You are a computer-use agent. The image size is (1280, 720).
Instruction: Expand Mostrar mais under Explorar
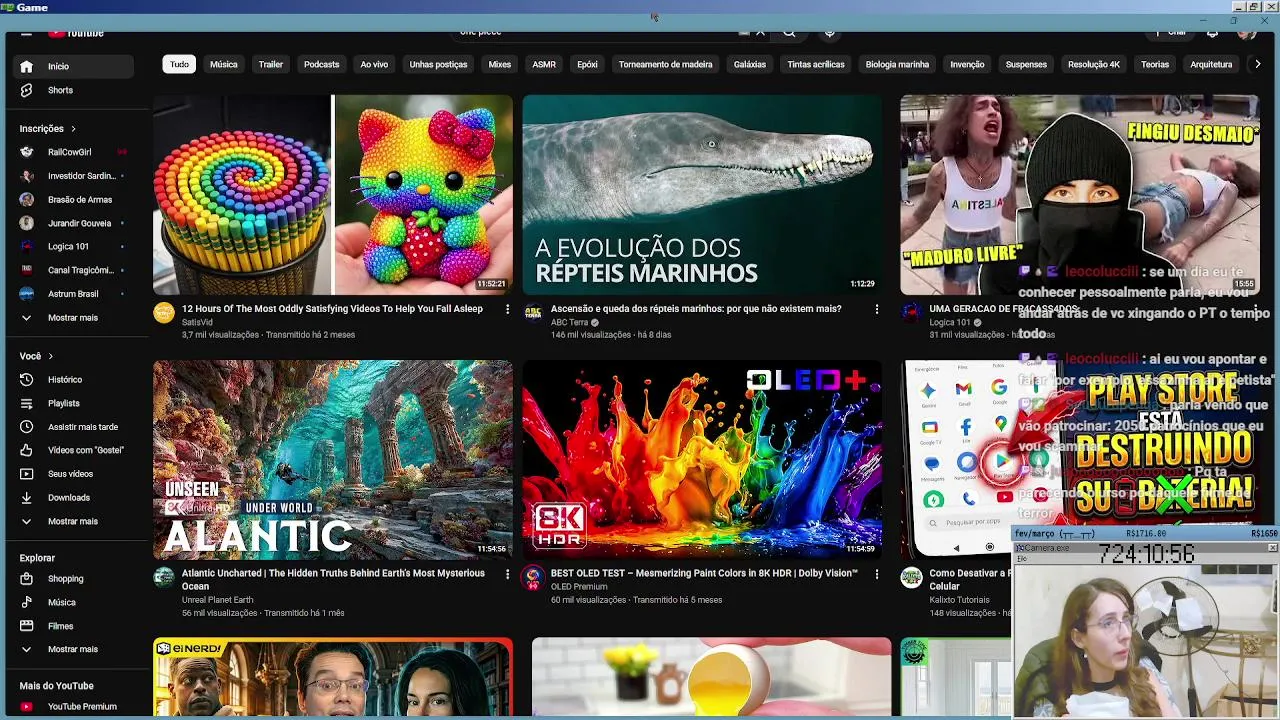(72, 649)
